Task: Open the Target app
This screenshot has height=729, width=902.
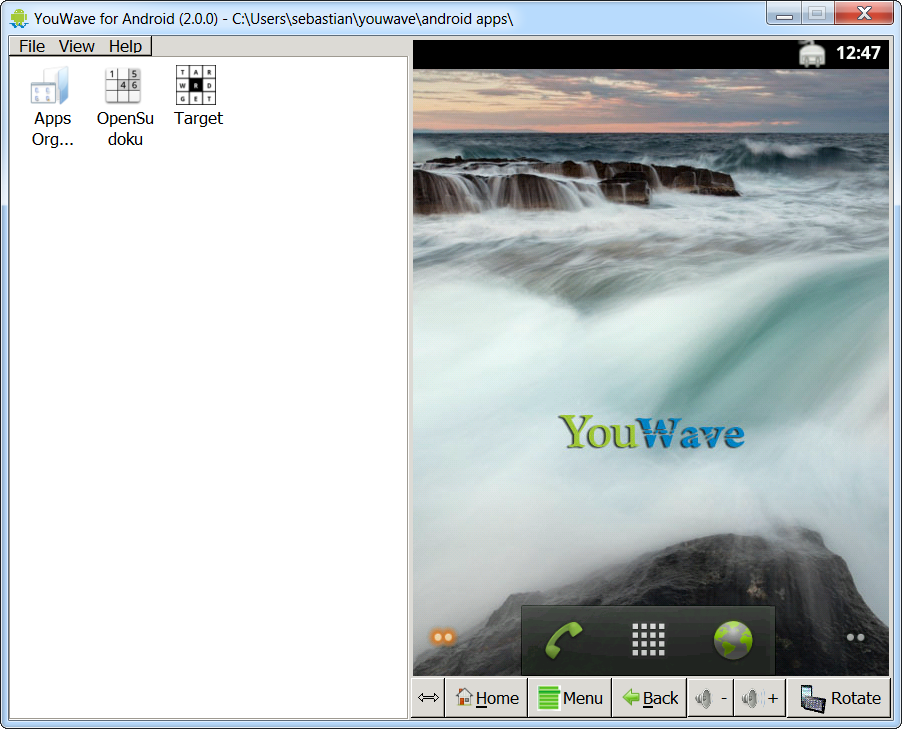Action: click(x=196, y=85)
